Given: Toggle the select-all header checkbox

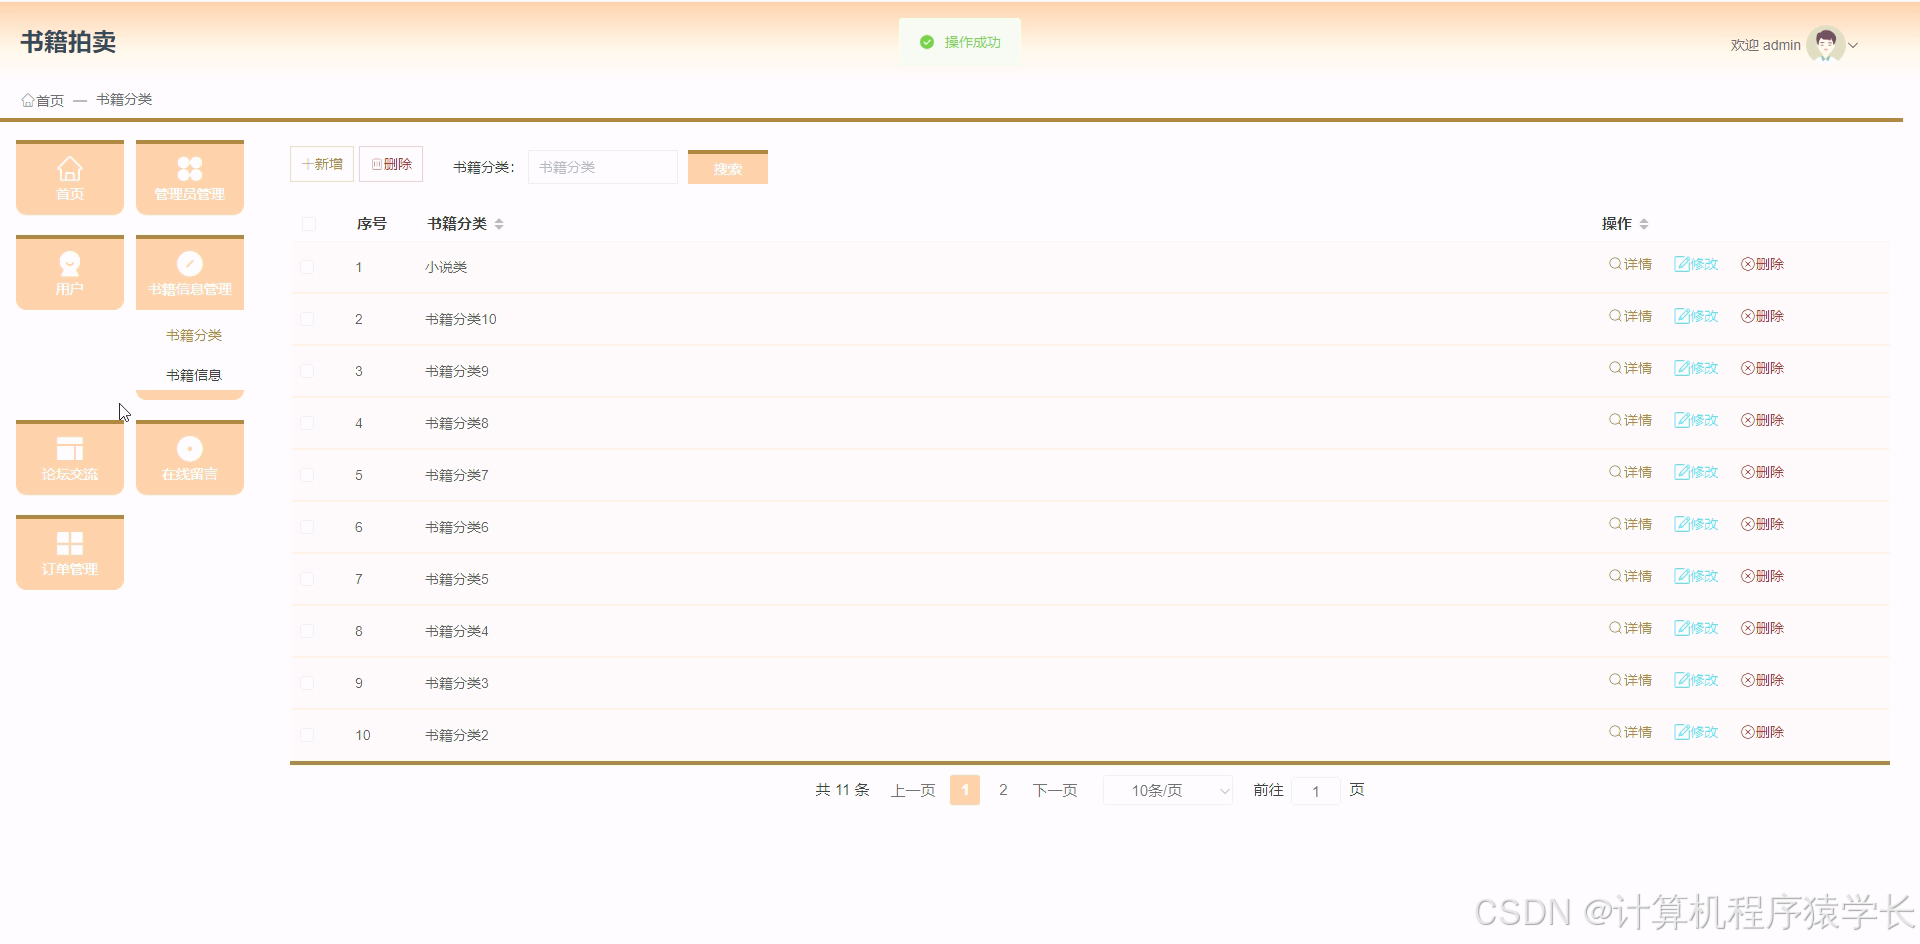Looking at the screenshot, I should [x=308, y=224].
